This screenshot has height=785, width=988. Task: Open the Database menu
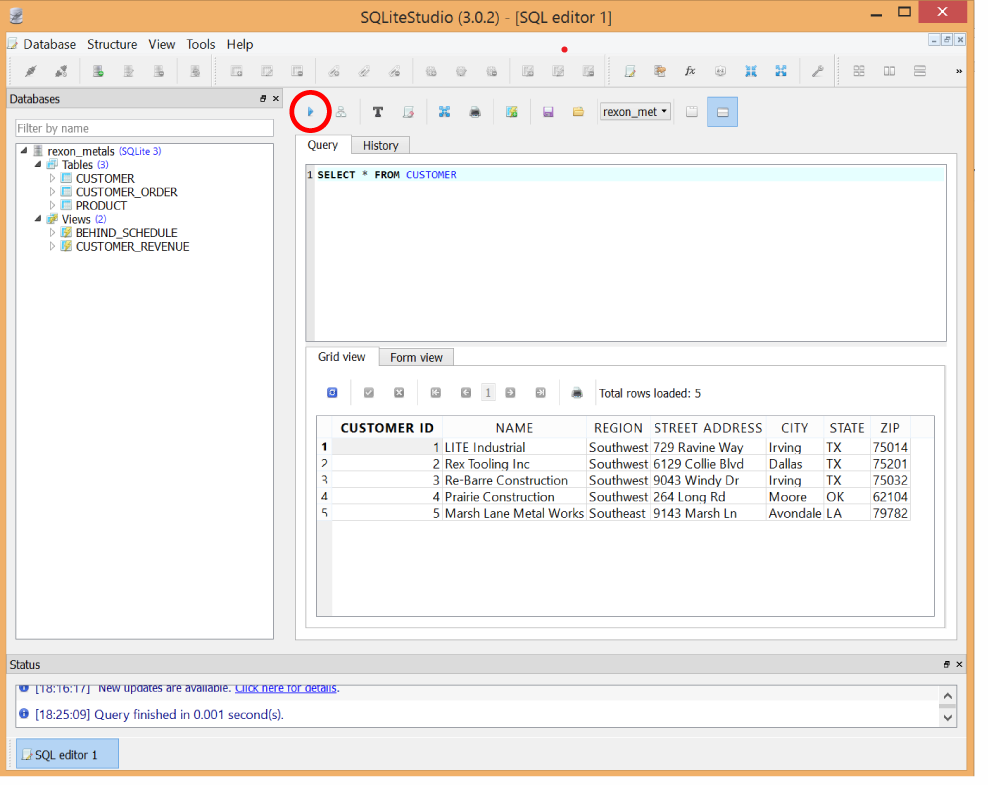pos(50,45)
